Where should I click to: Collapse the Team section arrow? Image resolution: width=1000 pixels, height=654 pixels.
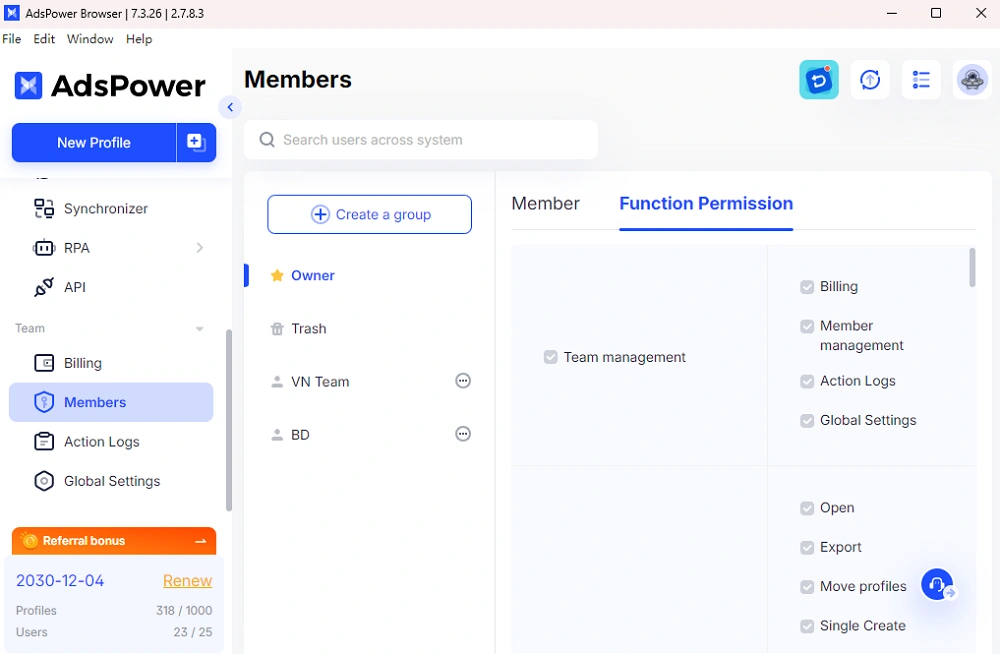[x=200, y=329]
